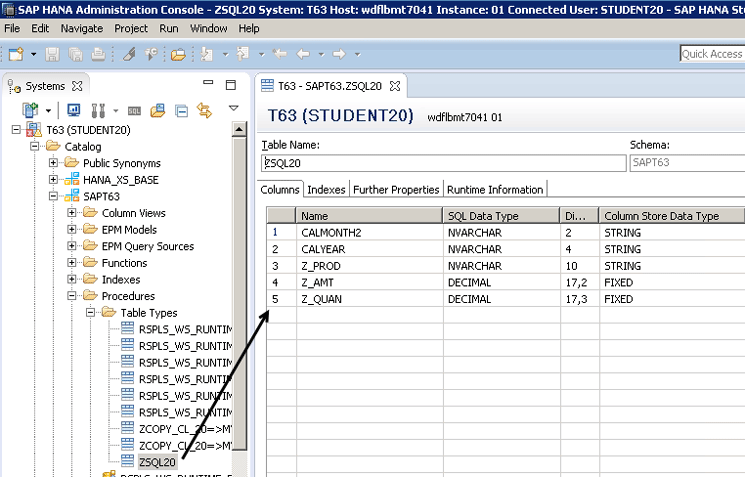Screen dimensions: 745x477
Task: Open the Next Annotation dropdown arrow
Action: click(226, 54)
